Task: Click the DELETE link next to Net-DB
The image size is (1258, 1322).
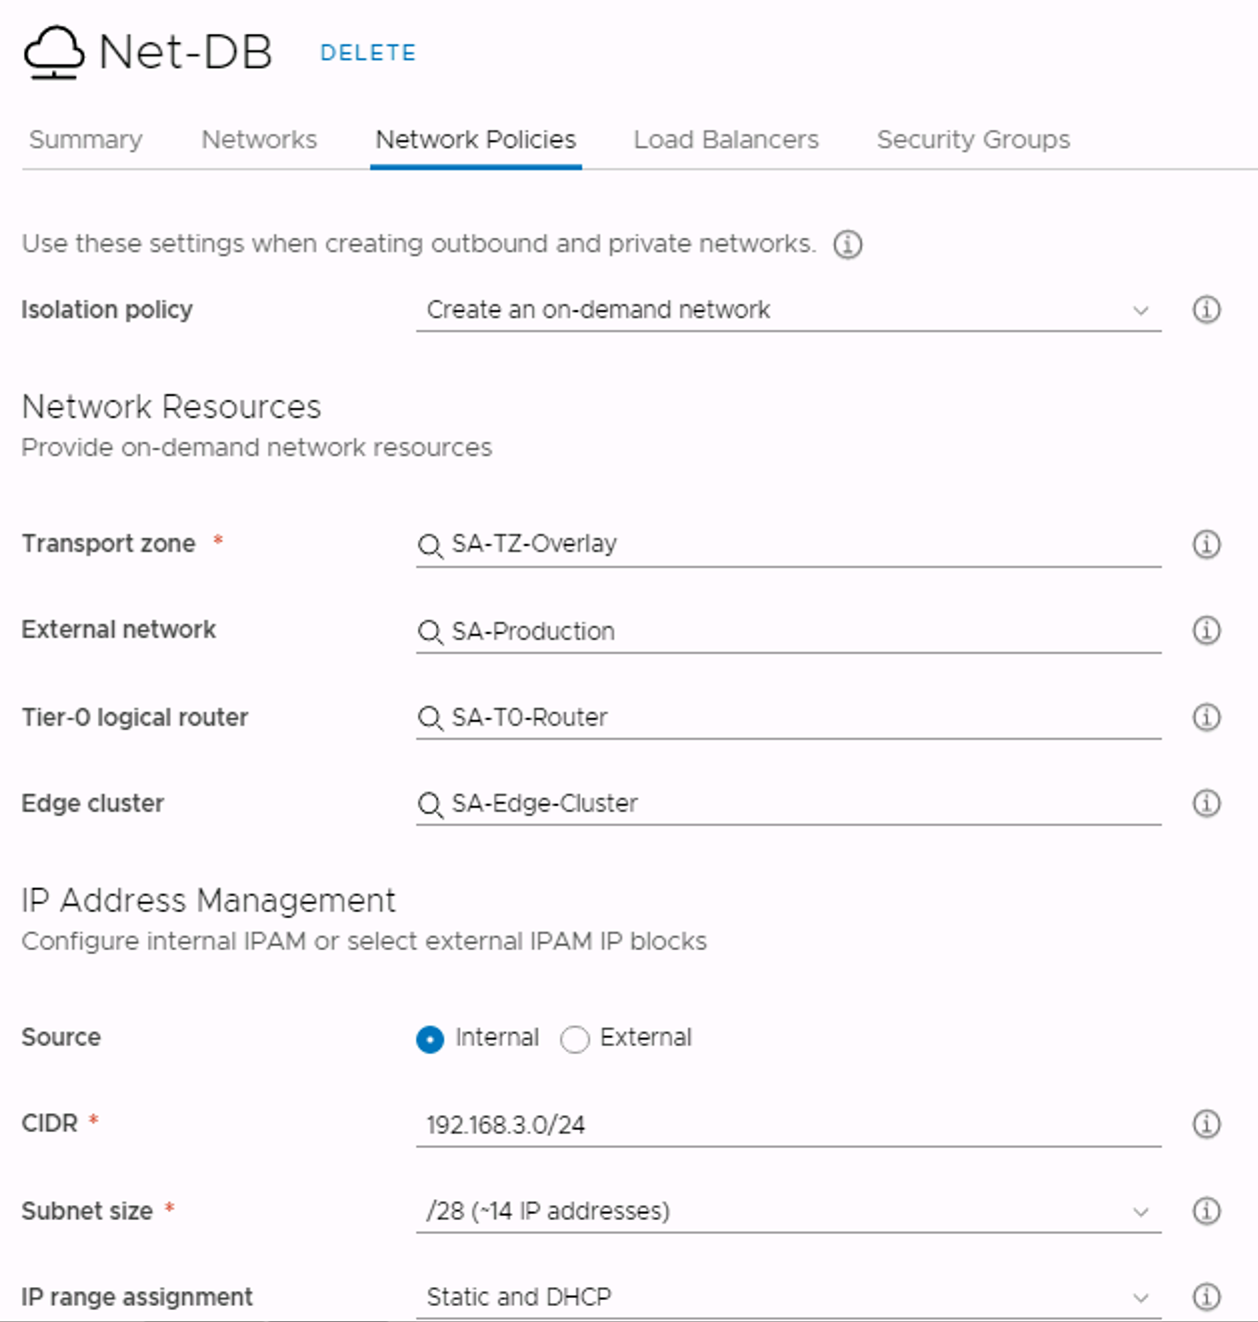Action: coord(368,53)
